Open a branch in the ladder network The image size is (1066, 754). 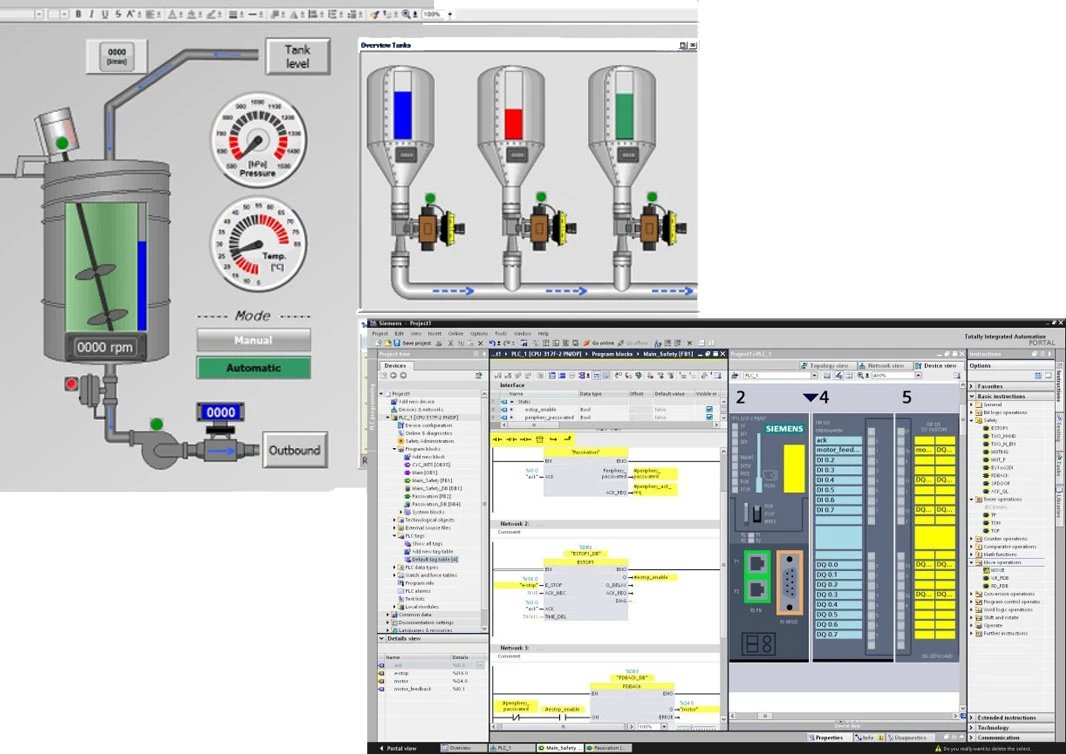point(553,439)
